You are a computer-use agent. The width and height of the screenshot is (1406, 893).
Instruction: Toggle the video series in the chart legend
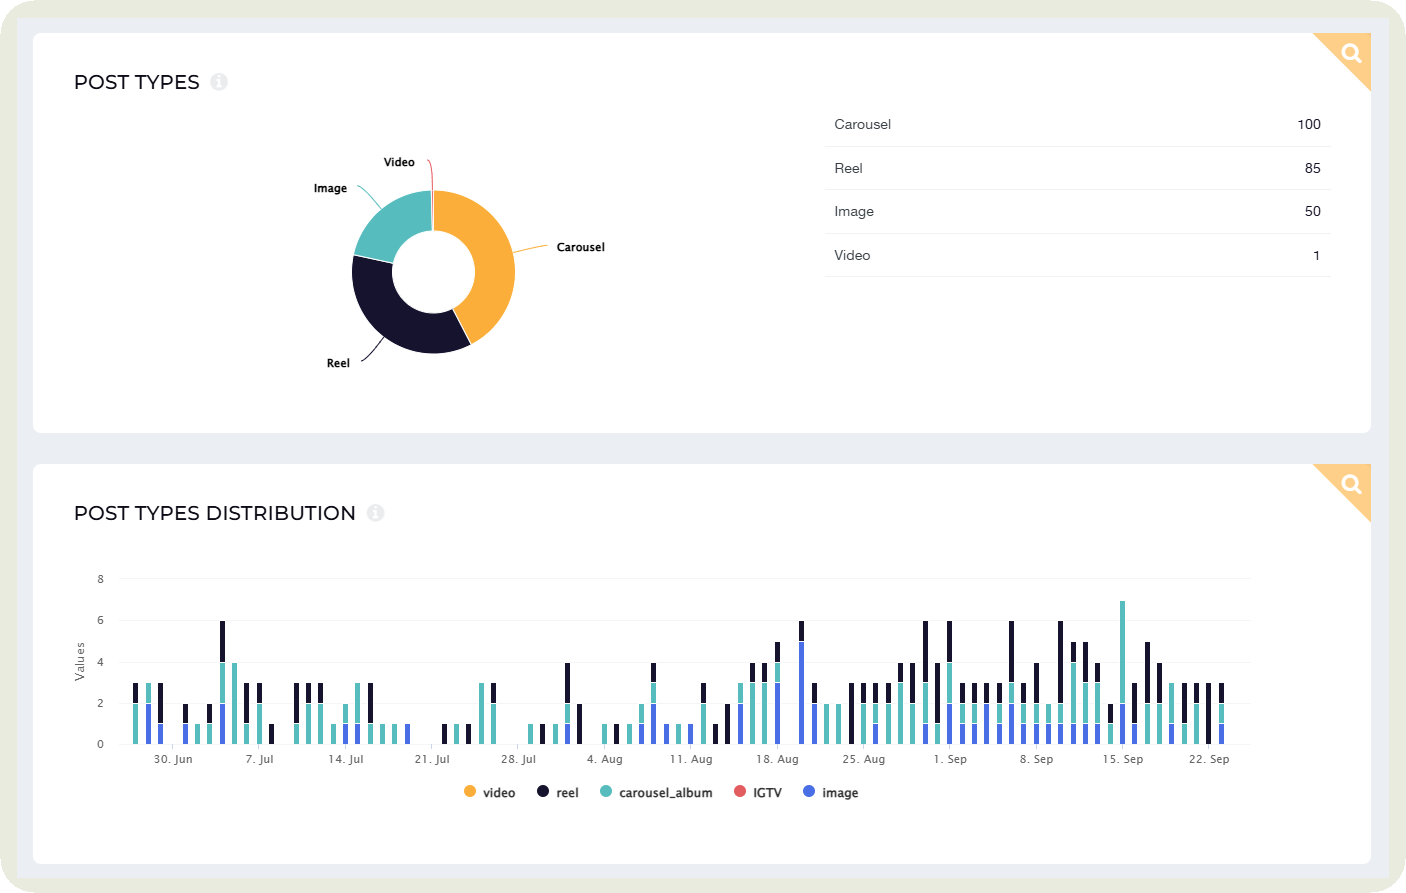[x=489, y=792]
